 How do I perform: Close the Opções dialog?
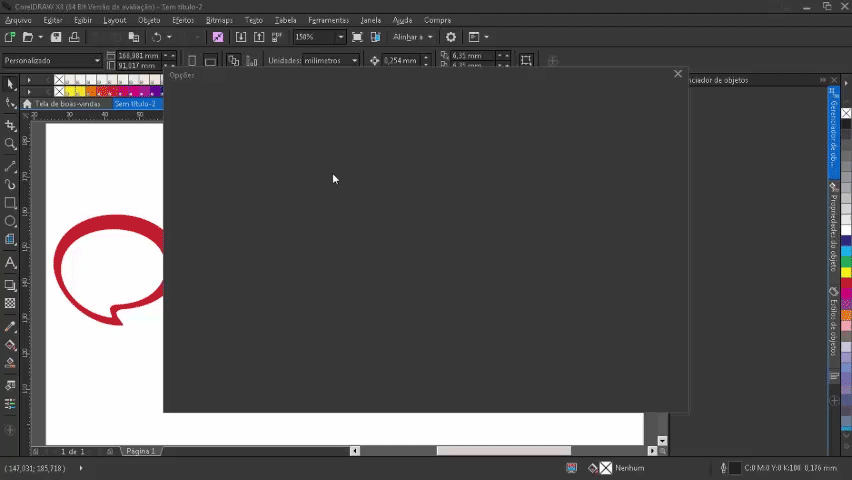678,74
